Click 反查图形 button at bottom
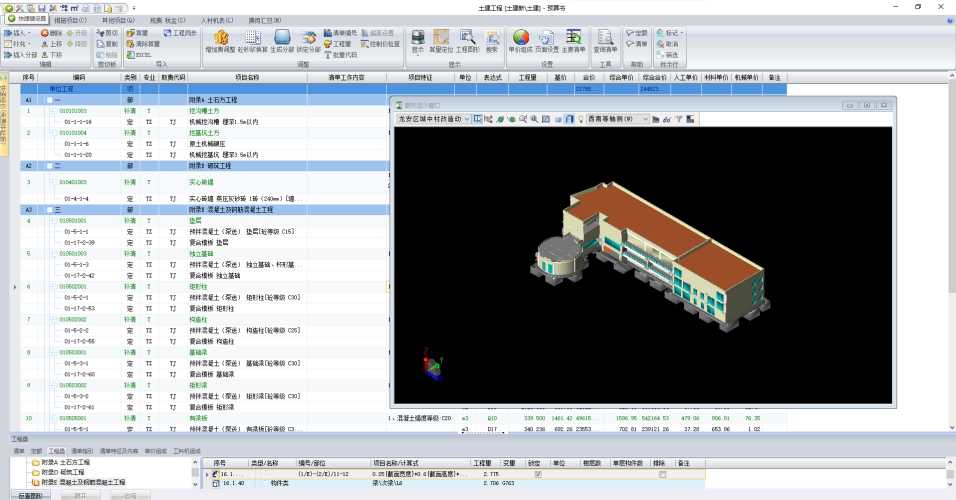Screen dimensions: 956x500 pos(30,496)
